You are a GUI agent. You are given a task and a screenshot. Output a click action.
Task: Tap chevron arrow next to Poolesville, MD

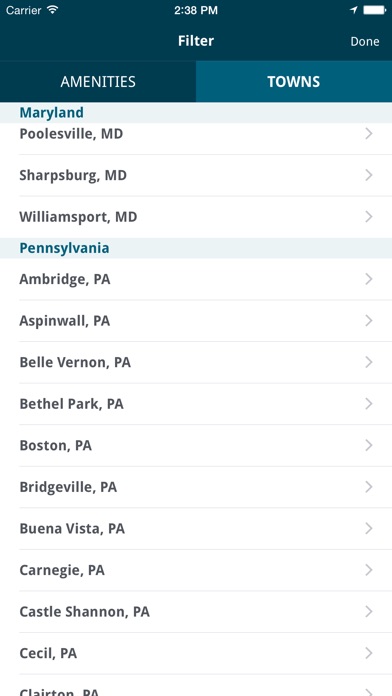(x=368, y=134)
